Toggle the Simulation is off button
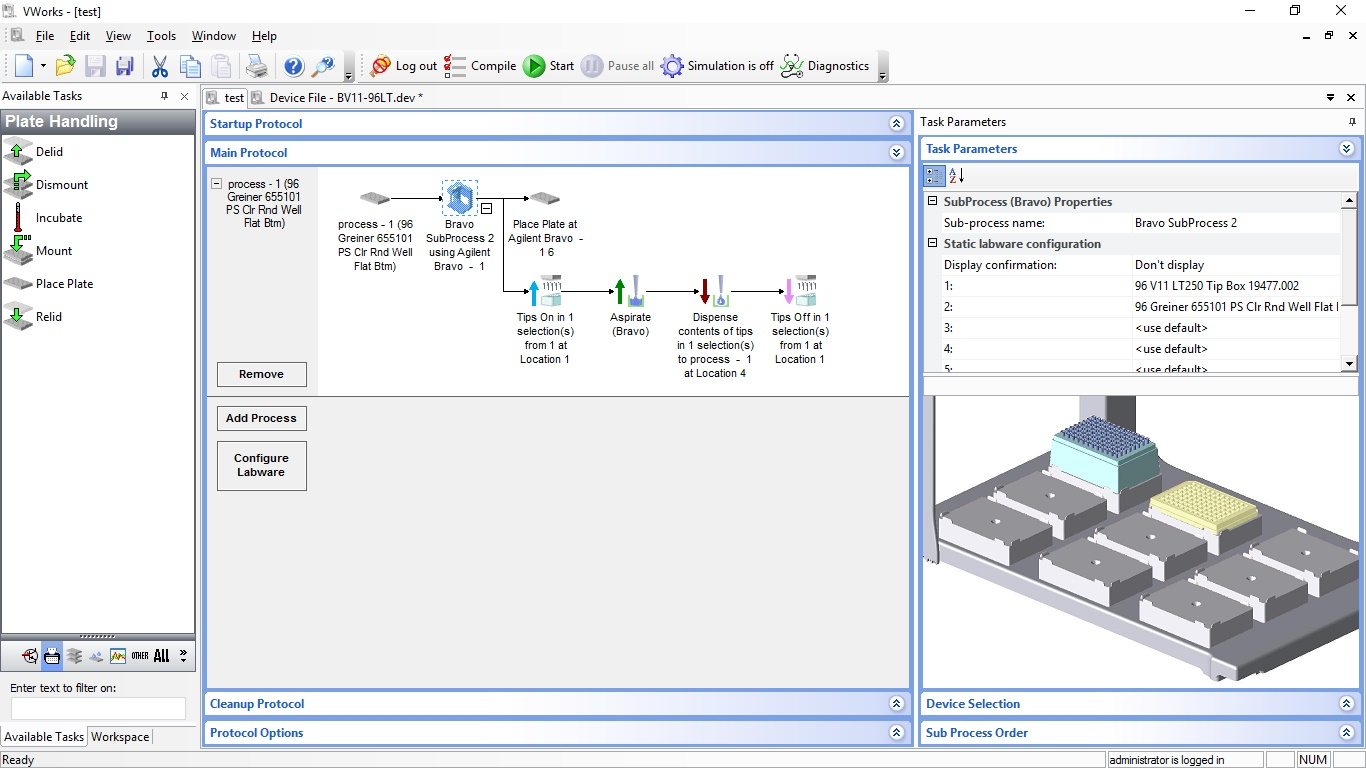The width and height of the screenshot is (1366, 768). (x=717, y=66)
